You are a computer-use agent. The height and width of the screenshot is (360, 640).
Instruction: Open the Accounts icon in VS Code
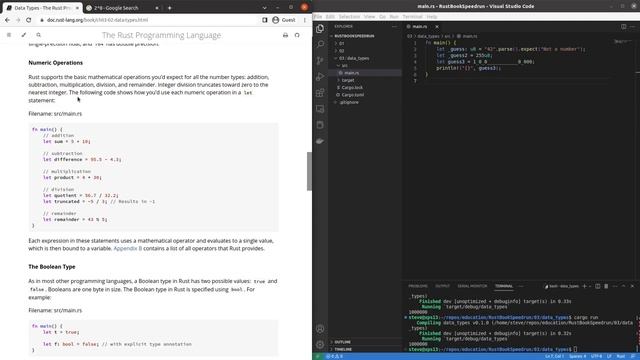coord(320,329)
